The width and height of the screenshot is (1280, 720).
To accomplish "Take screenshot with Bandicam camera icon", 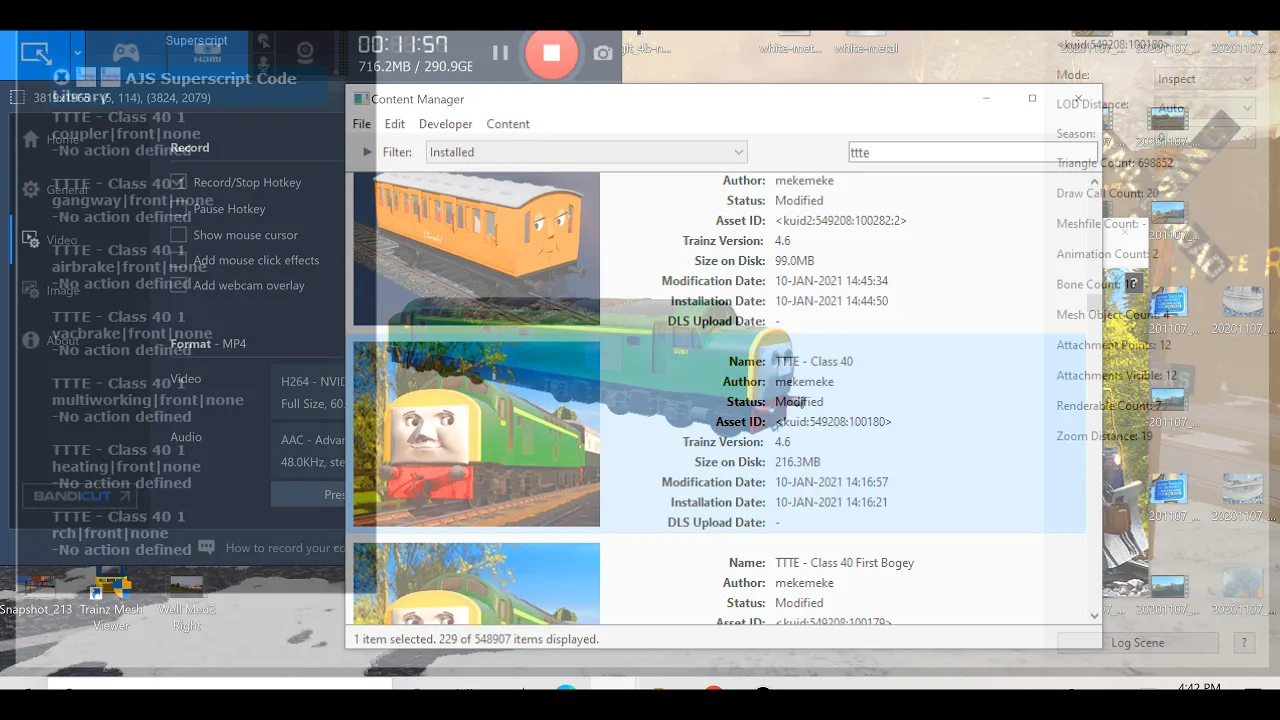I will coord(603,53).
